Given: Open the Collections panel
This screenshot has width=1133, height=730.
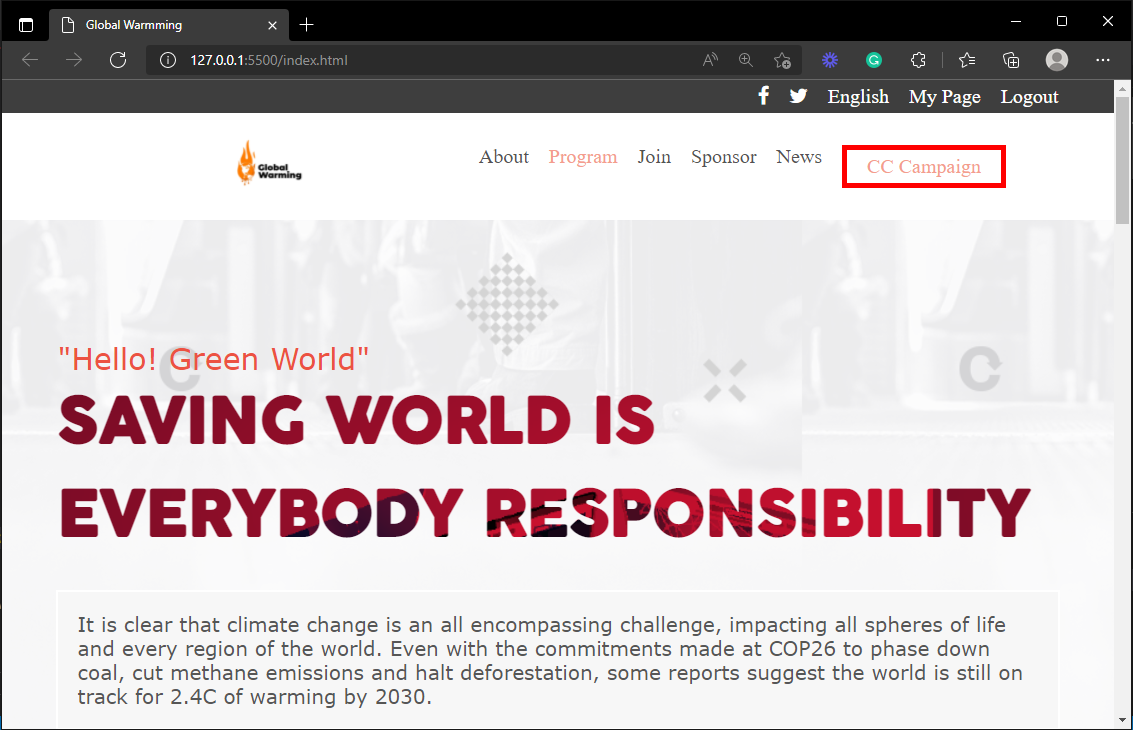Looking at the screenshot, I should 1011,60.
